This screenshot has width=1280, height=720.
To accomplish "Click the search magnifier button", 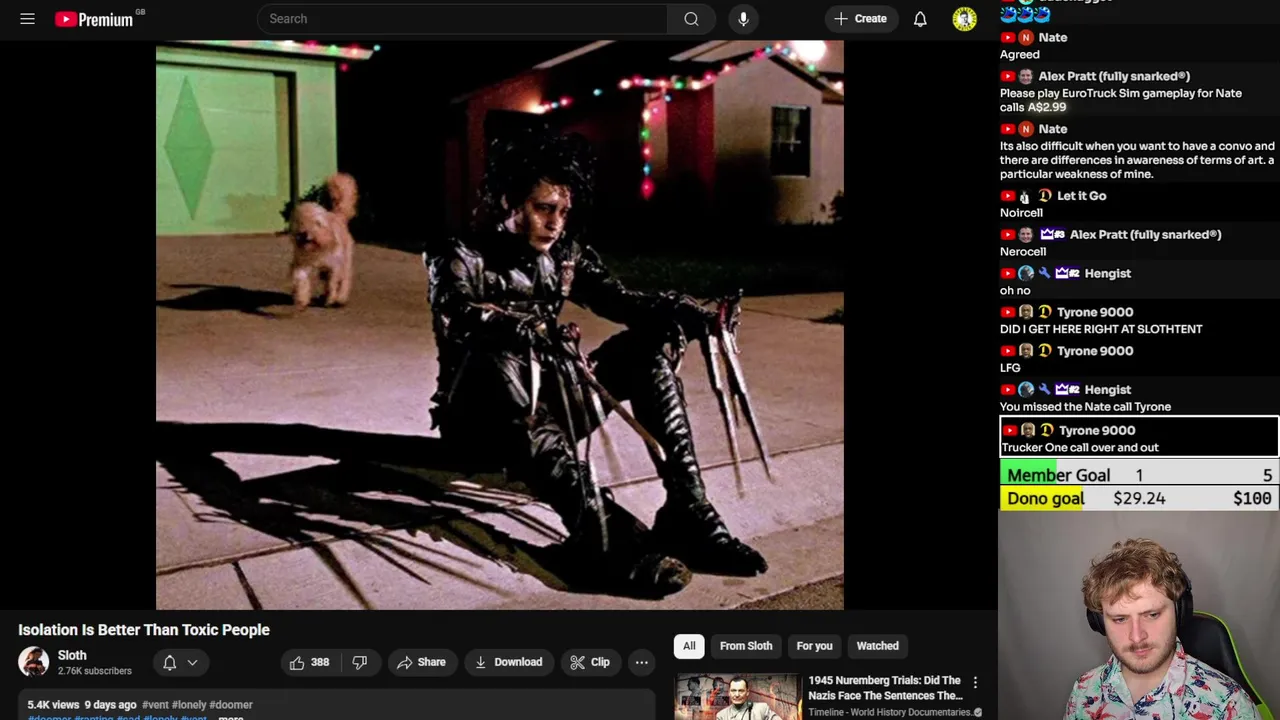I will point(691,19).
